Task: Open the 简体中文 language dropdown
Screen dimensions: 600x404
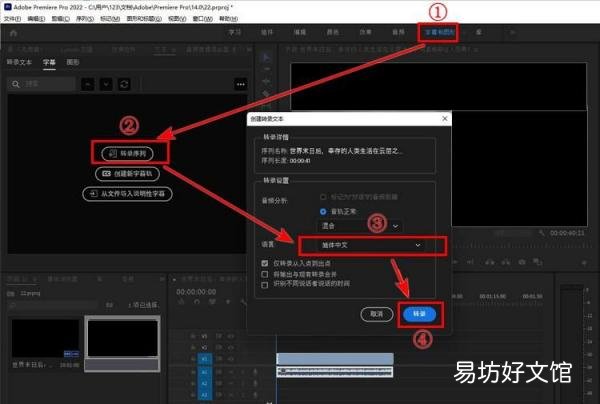Action: (x=371, y=245)
